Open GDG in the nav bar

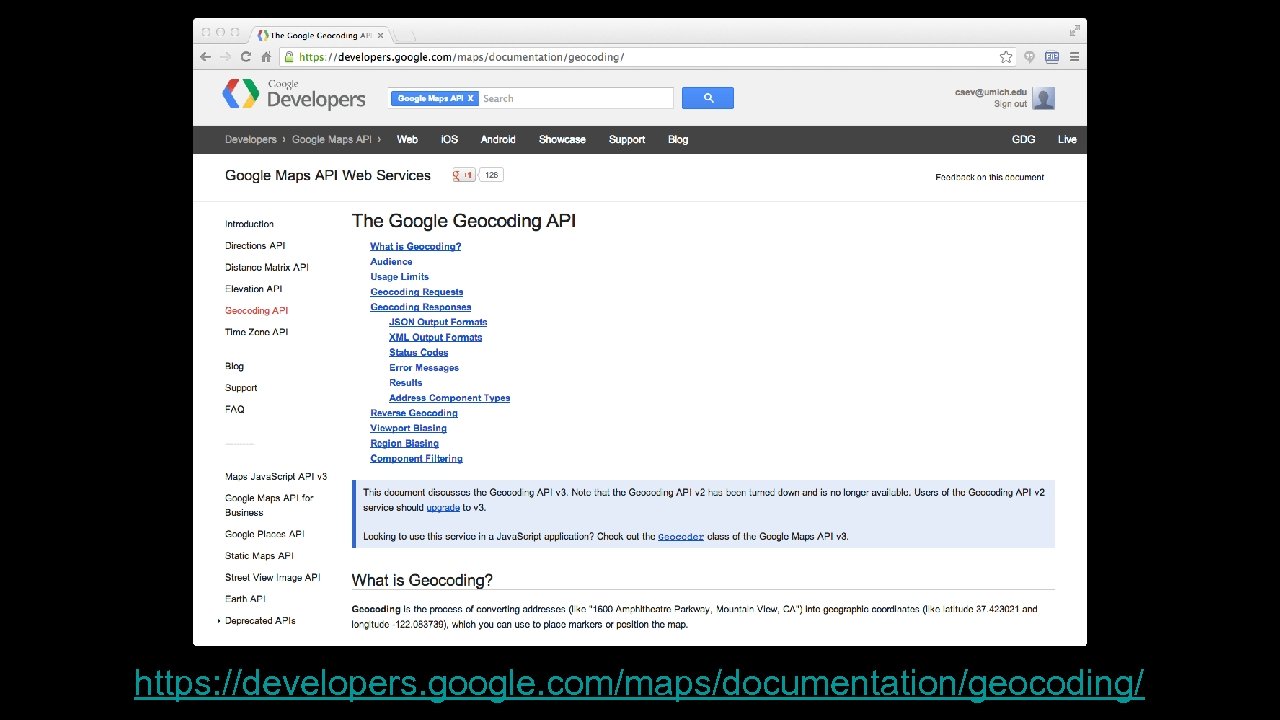[1024, 140]
